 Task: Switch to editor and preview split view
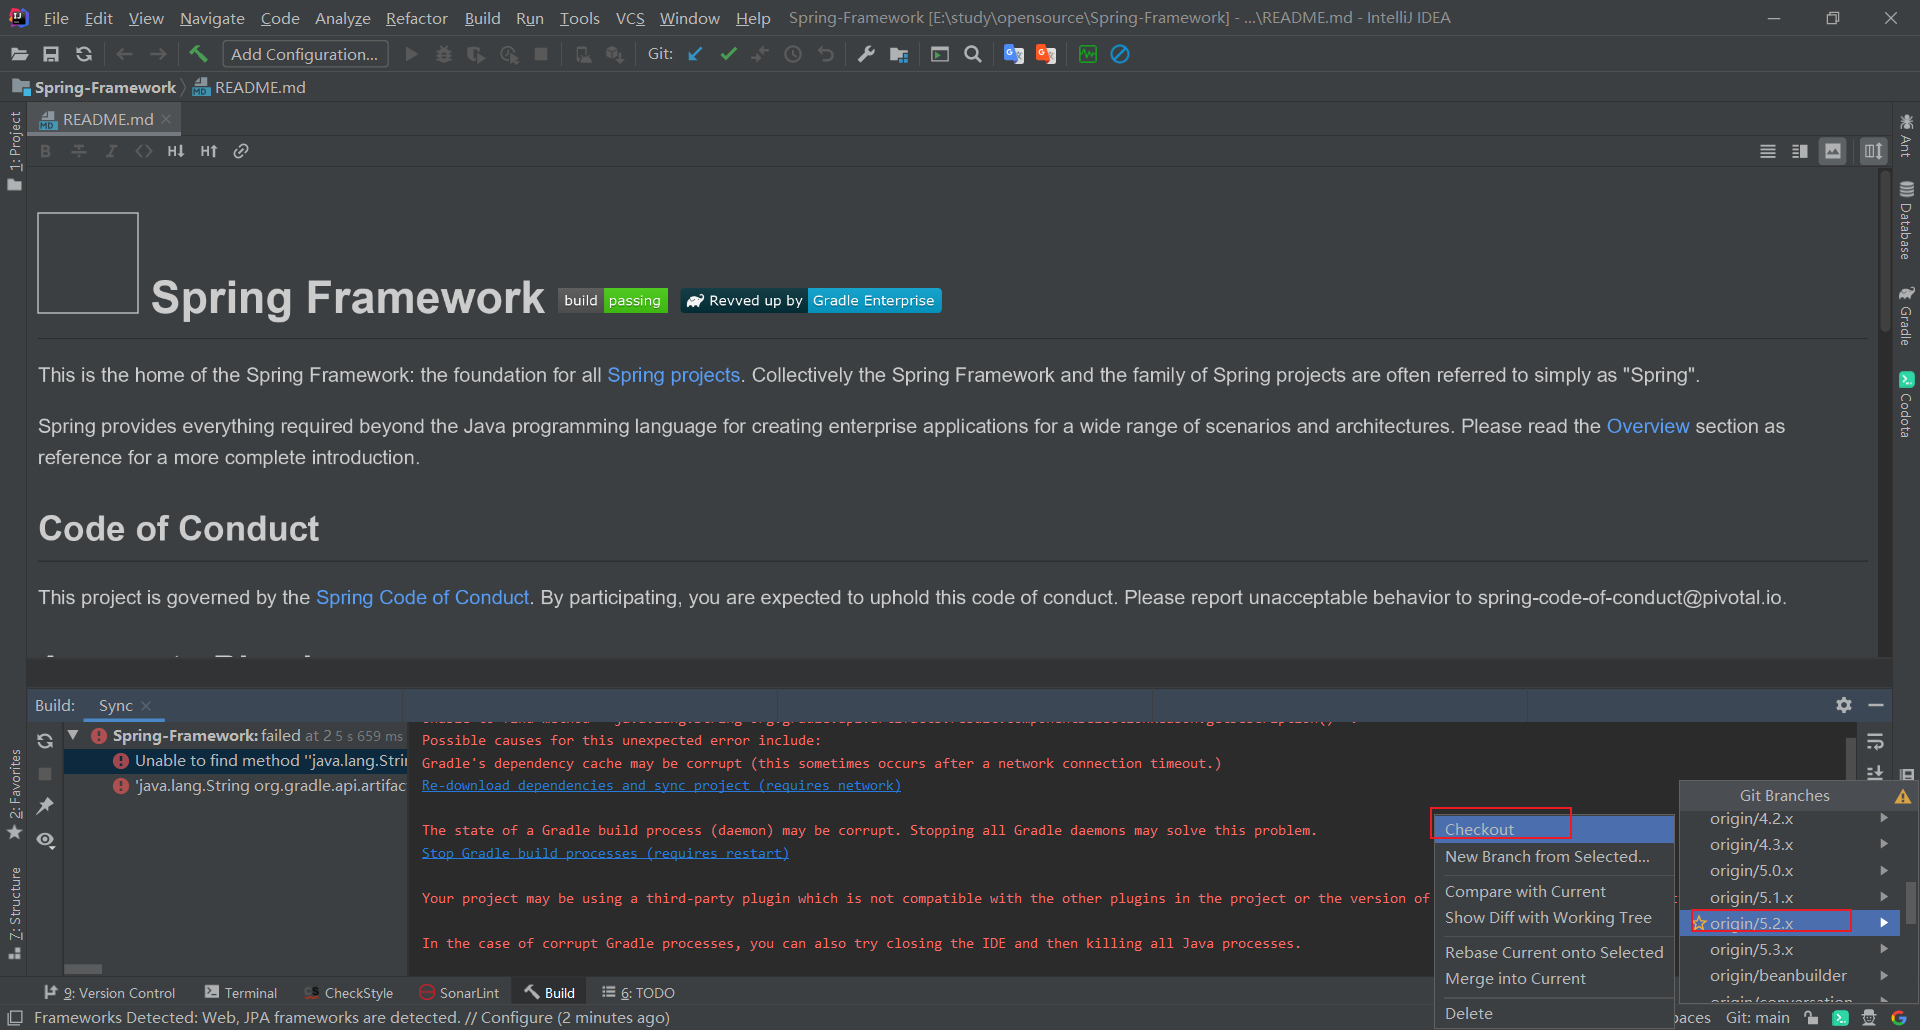tap(1800, 151)
